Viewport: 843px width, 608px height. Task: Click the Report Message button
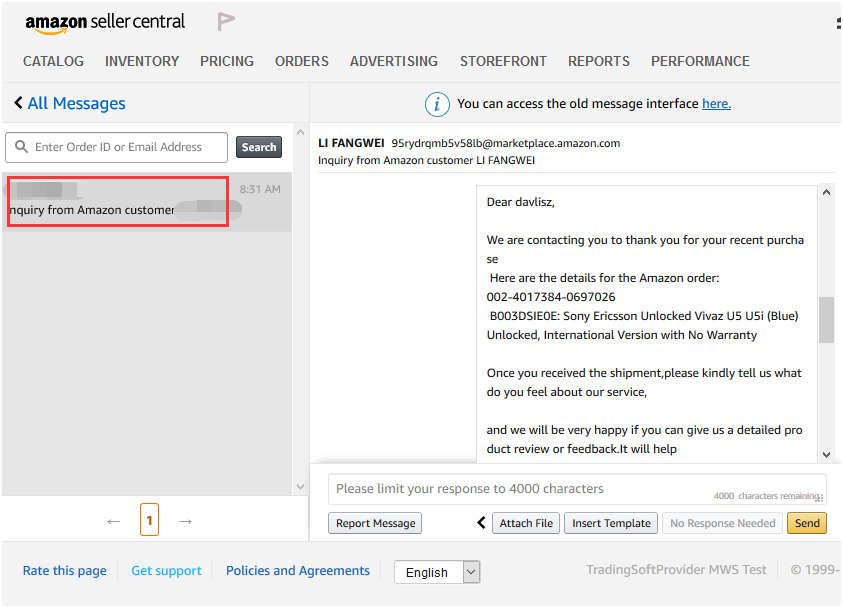(375, 523)
